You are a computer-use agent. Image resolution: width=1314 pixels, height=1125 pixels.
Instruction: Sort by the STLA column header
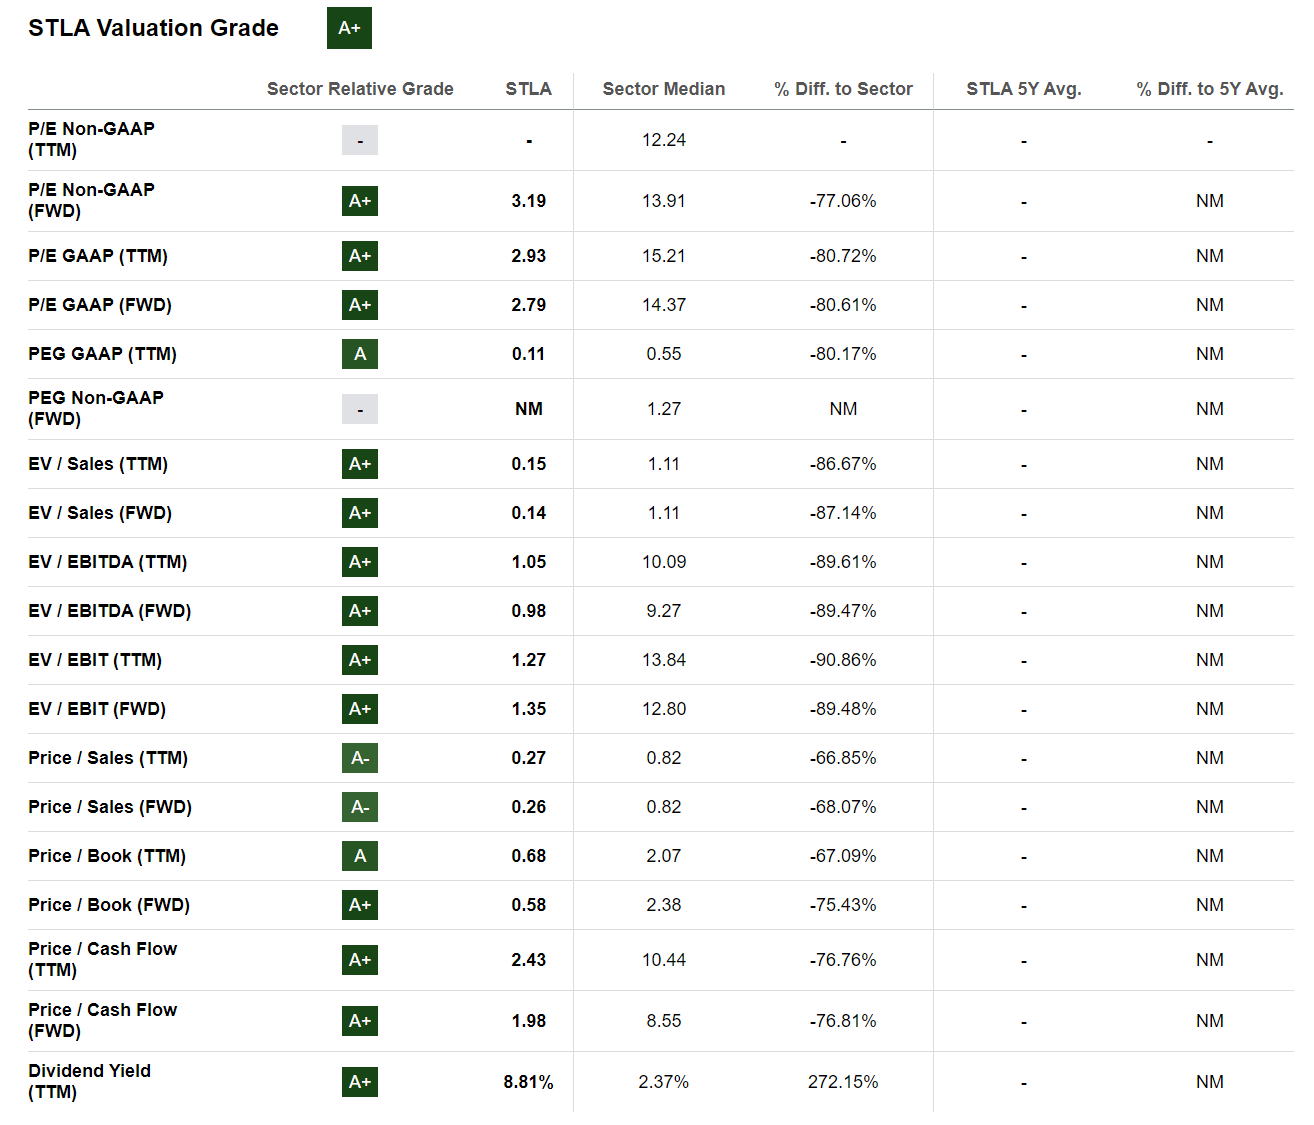[x=528, y=89]
